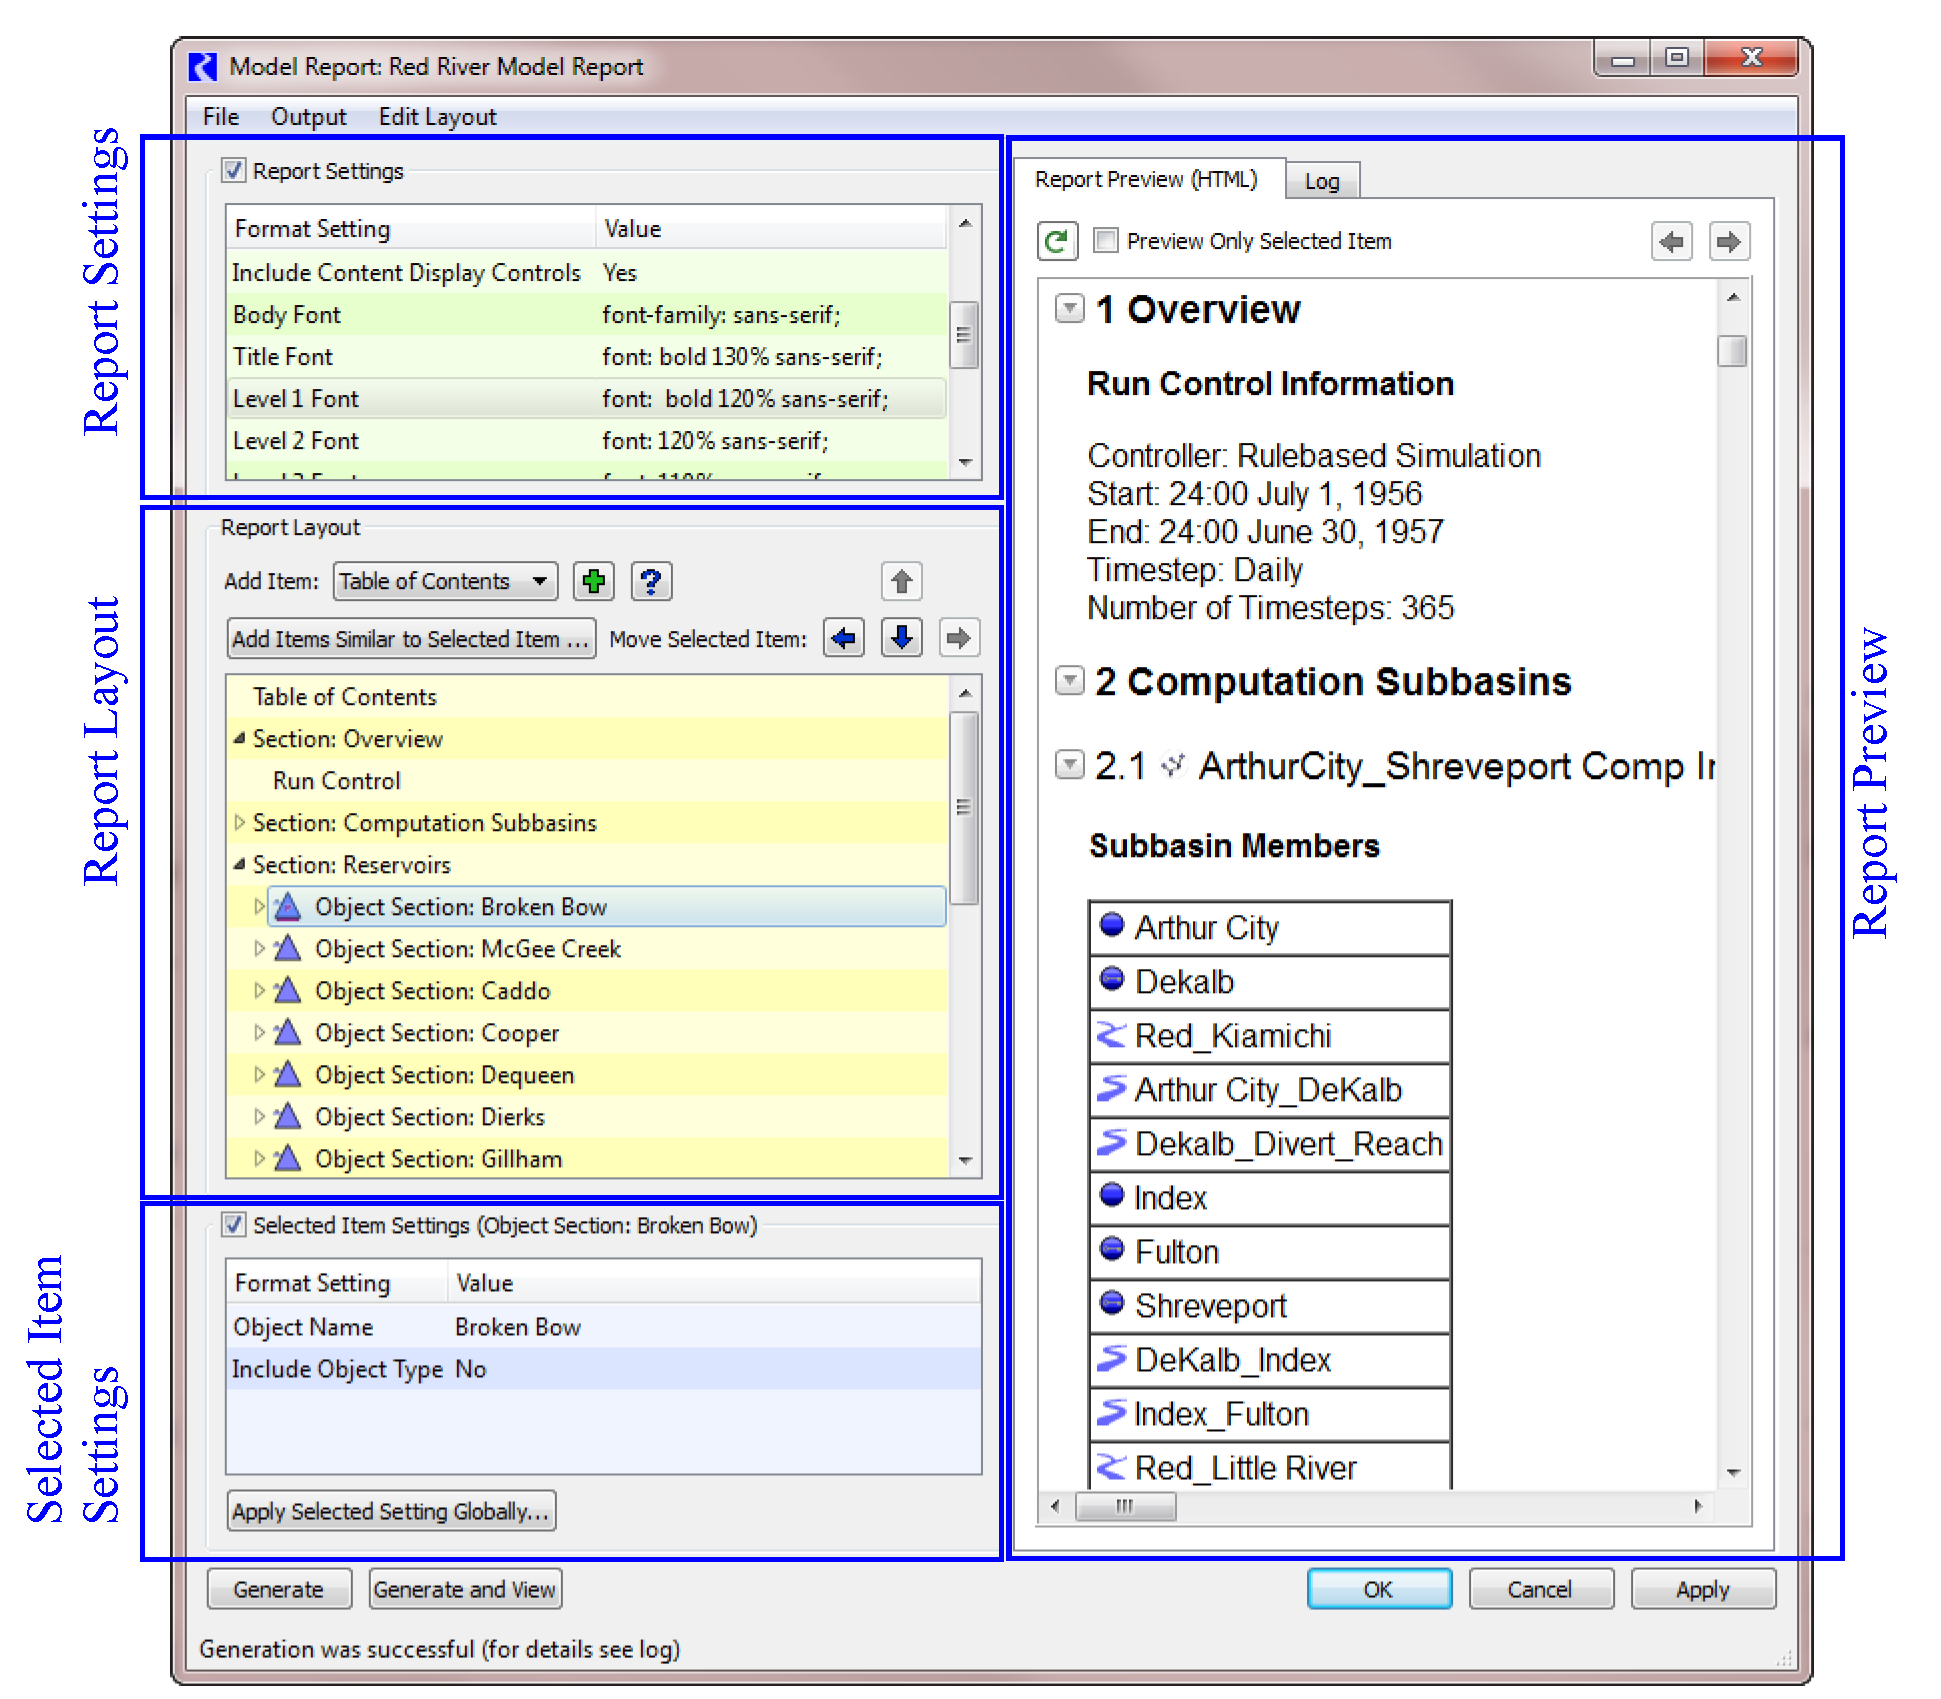The image size is (1941, 1699).
Task: Move selected item left with blue arrow
Action: [x=844, y=638]
